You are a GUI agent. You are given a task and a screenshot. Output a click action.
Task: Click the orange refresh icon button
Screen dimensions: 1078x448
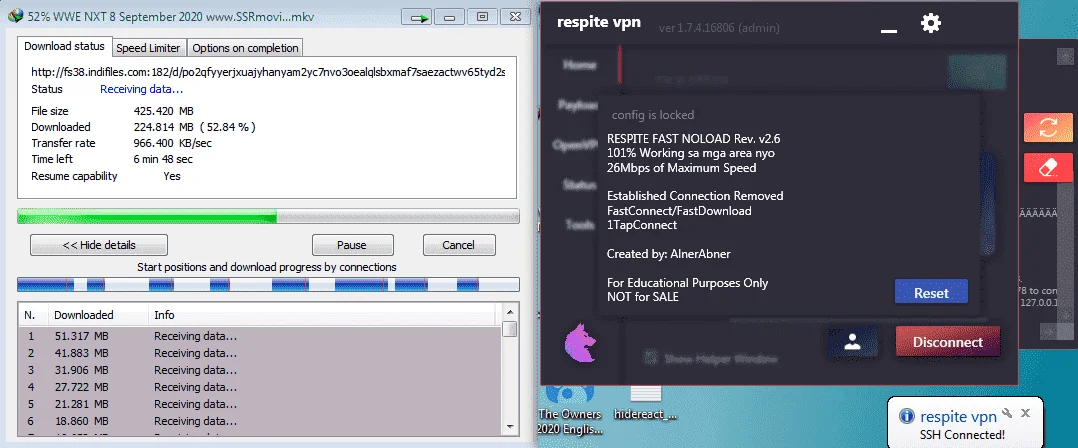[1048, 128]
